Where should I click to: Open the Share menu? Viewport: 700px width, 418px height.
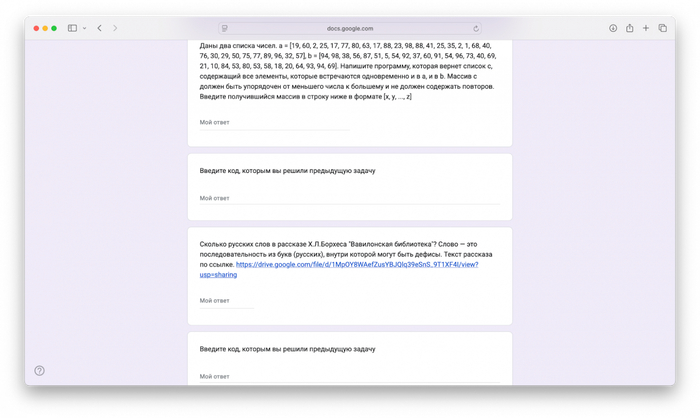pos(630,28)
